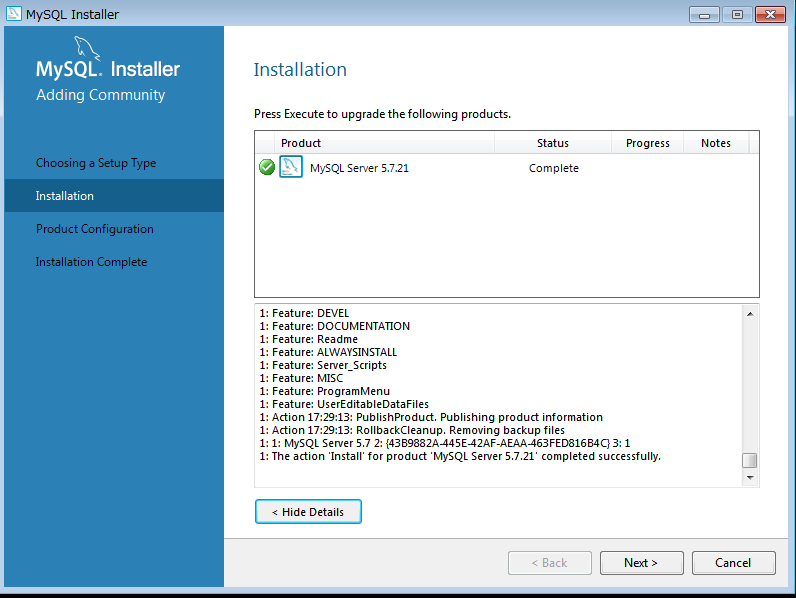Click the MySQL Server product icon

coord(291,167)
